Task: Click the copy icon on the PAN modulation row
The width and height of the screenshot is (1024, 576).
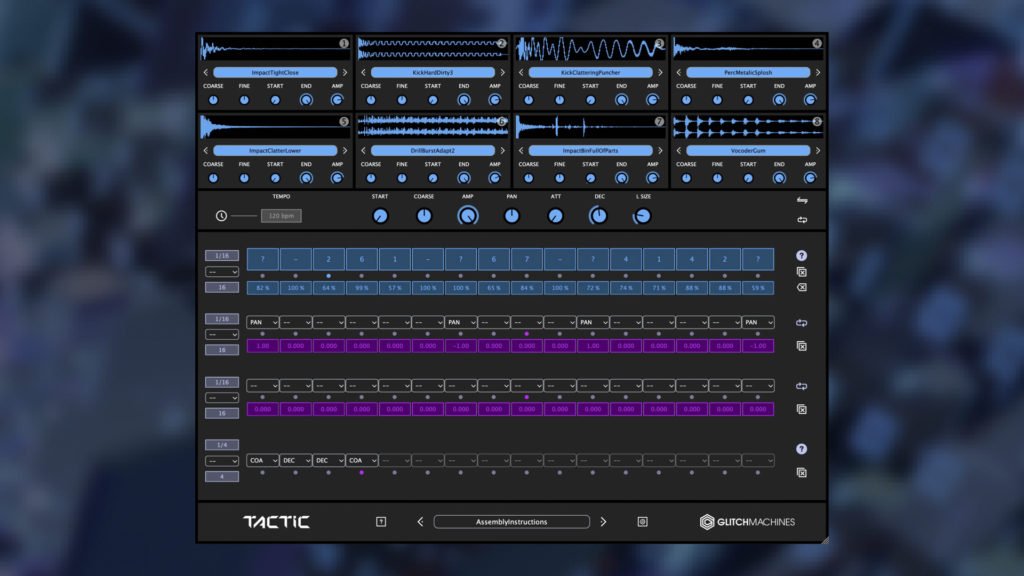Action: pyautogui.click(x=801, y=346)
